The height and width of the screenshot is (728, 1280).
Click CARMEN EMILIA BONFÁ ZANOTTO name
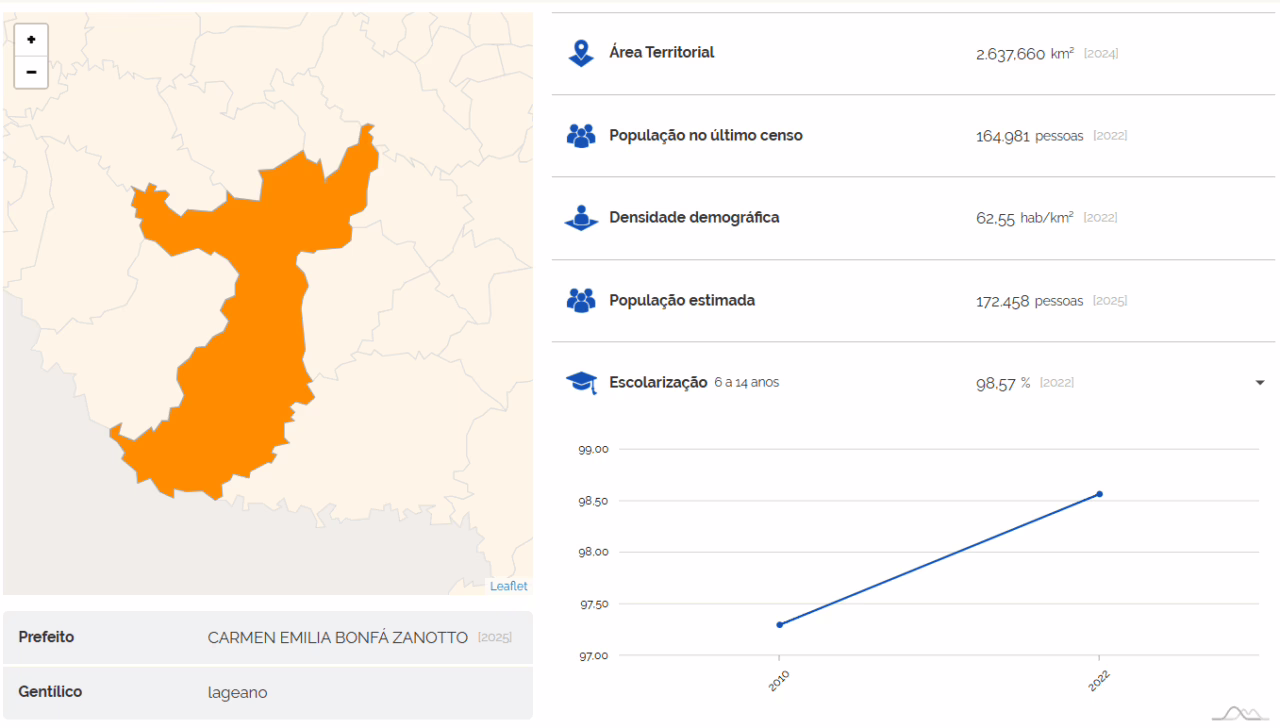point(338,637)
